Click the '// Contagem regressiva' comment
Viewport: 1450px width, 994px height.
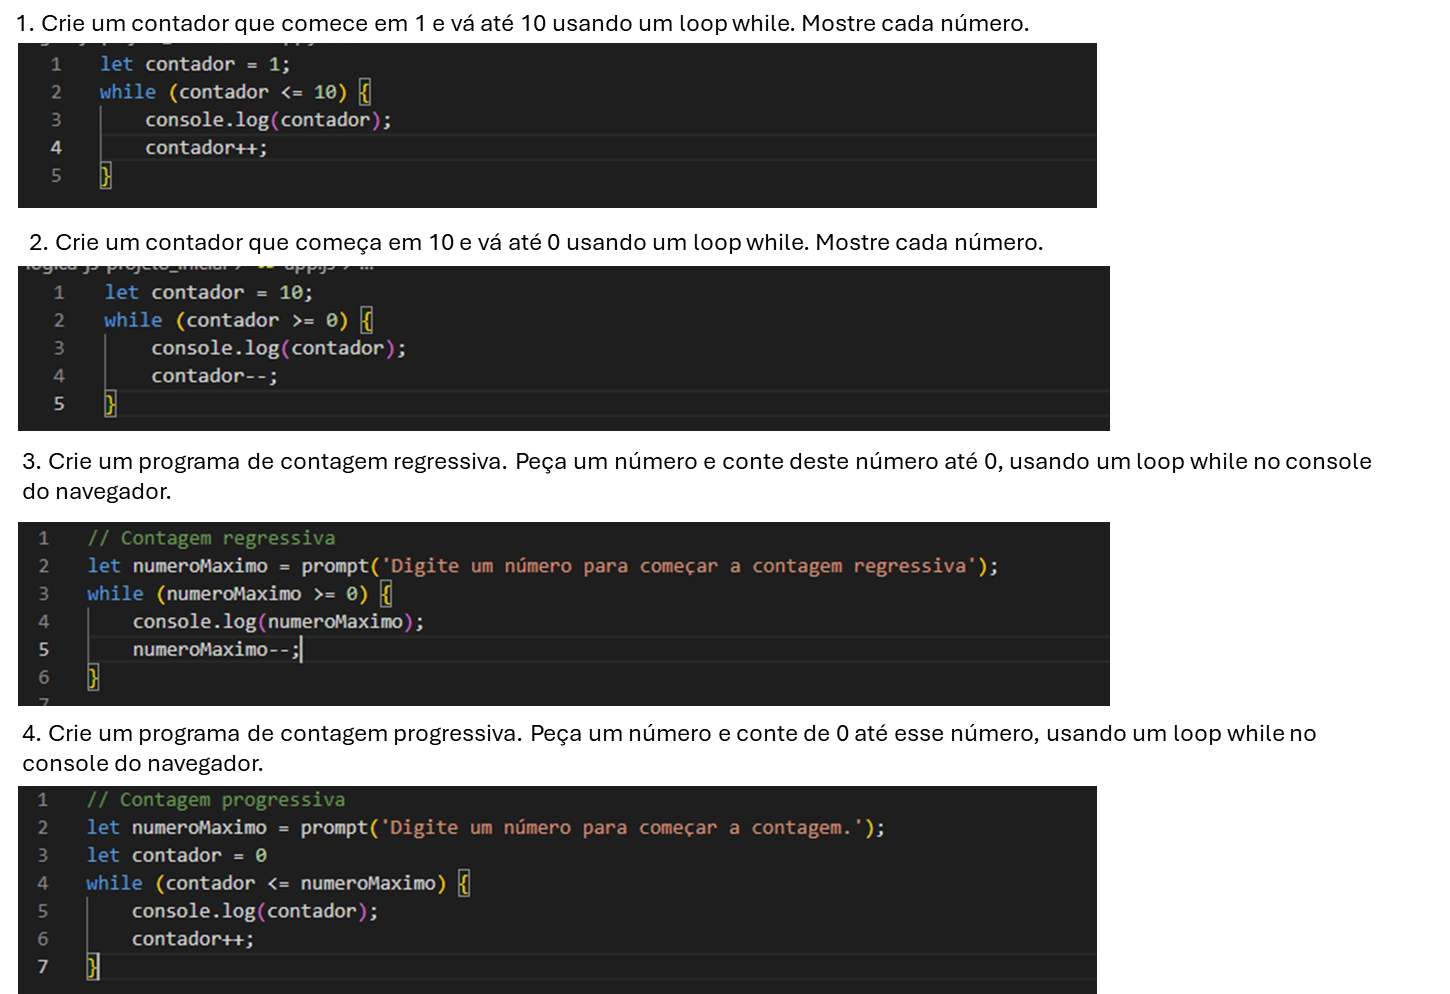click(x=211, y=538)
